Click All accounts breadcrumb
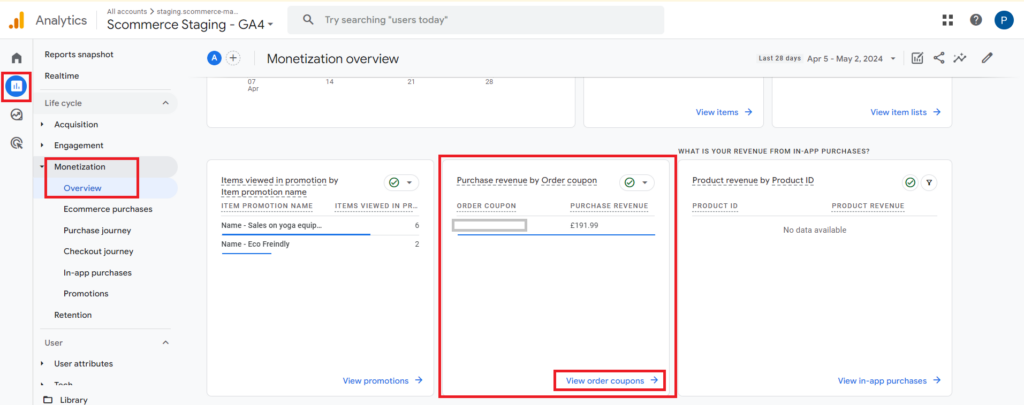 (127, 11)
